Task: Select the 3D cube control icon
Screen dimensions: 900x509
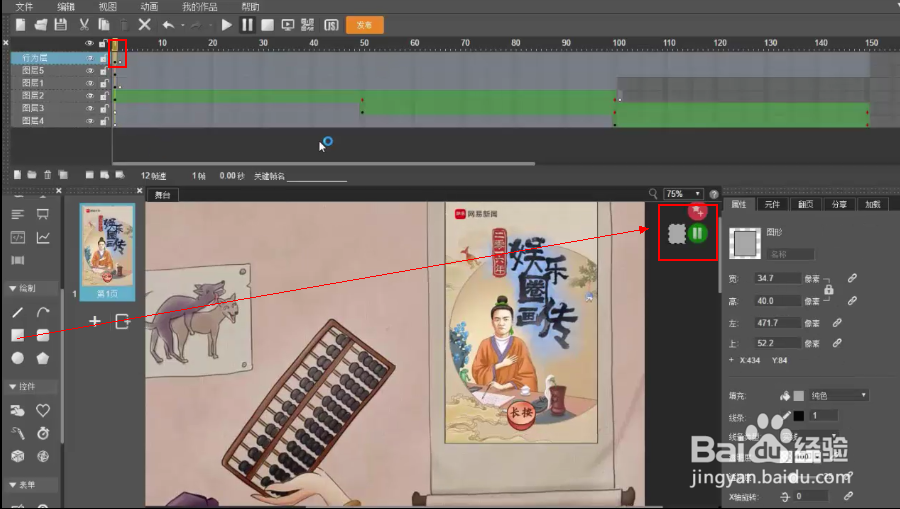Action: point(18,456)
